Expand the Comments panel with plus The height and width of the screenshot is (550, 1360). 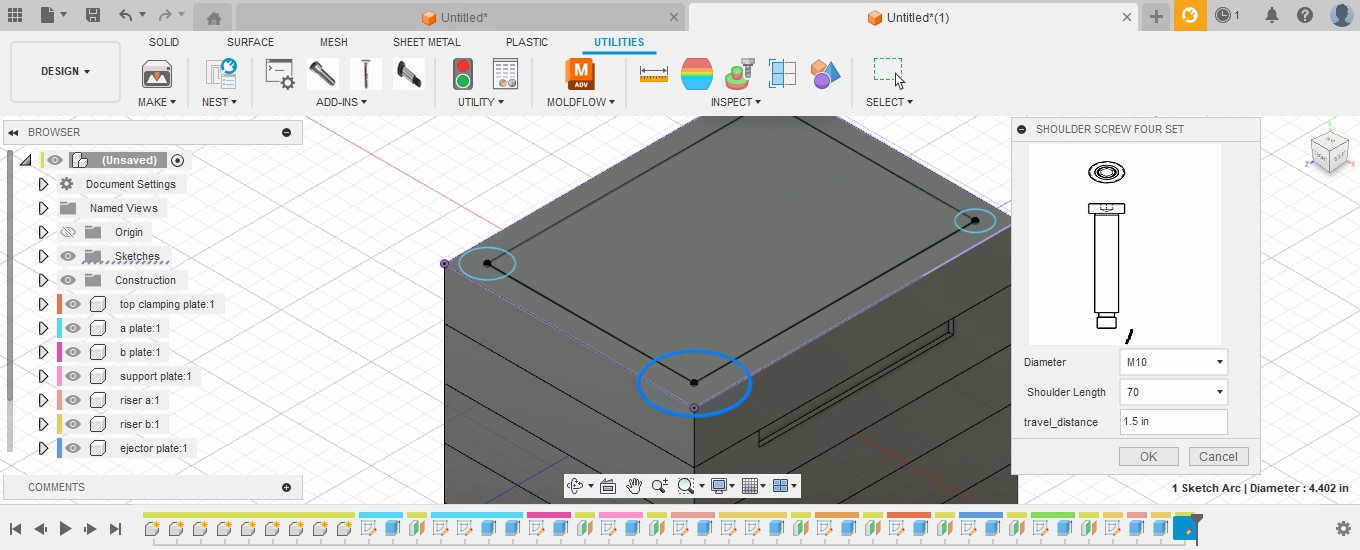[286, 487]
